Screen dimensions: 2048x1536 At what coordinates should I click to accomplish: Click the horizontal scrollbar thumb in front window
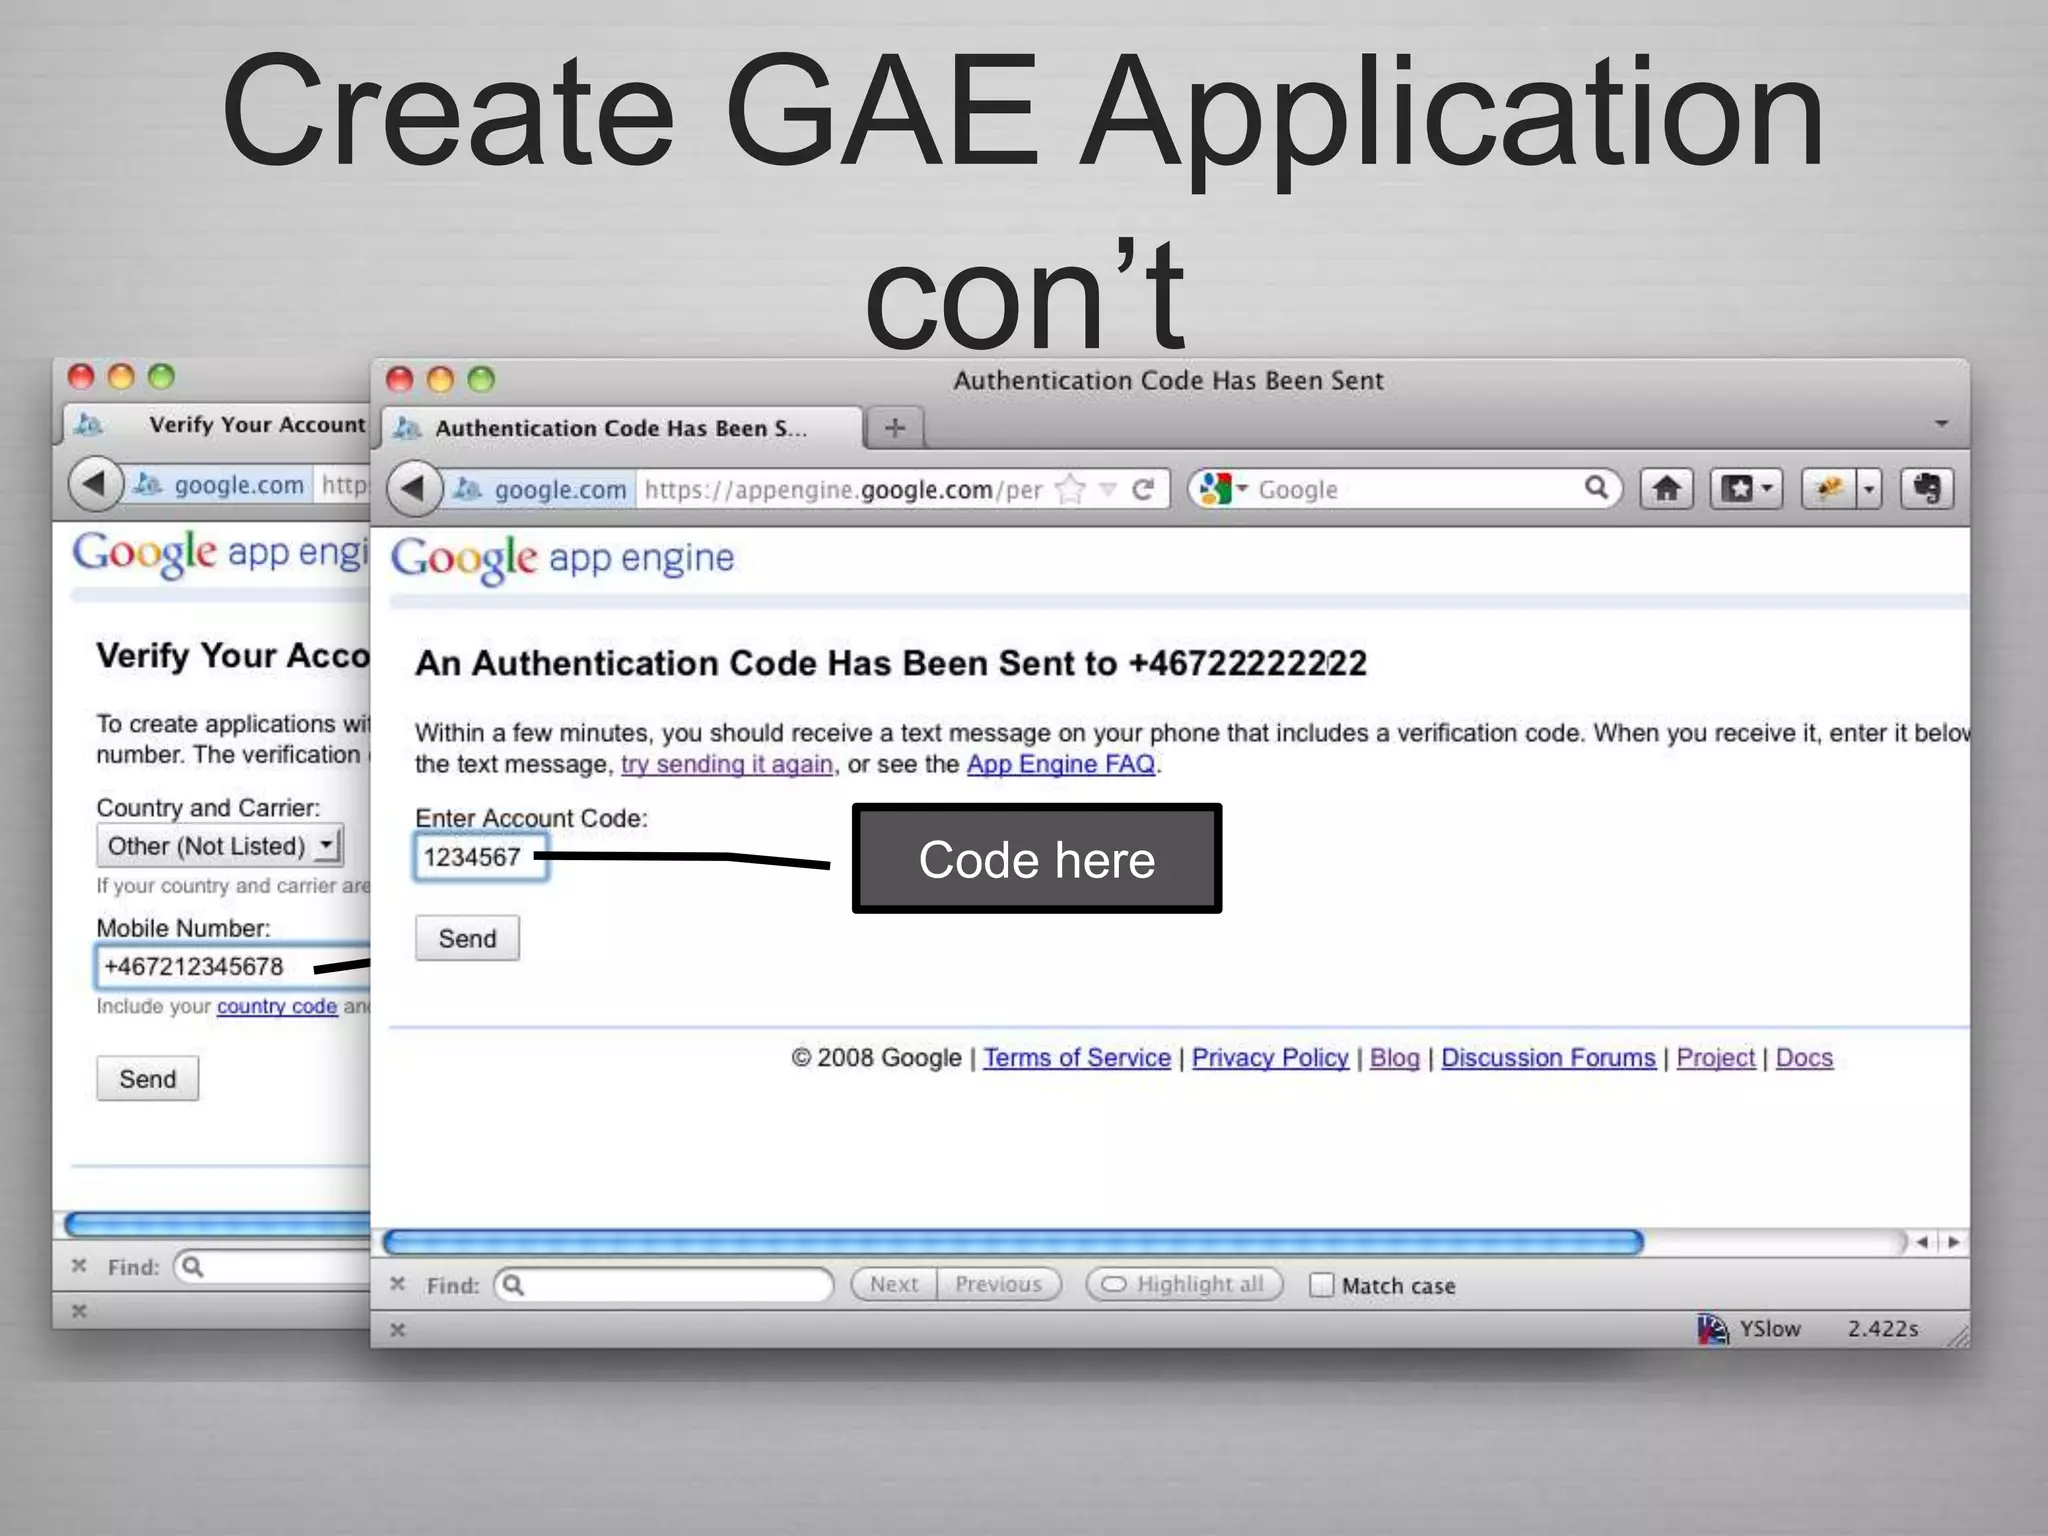click(x=1013, y=1242)
